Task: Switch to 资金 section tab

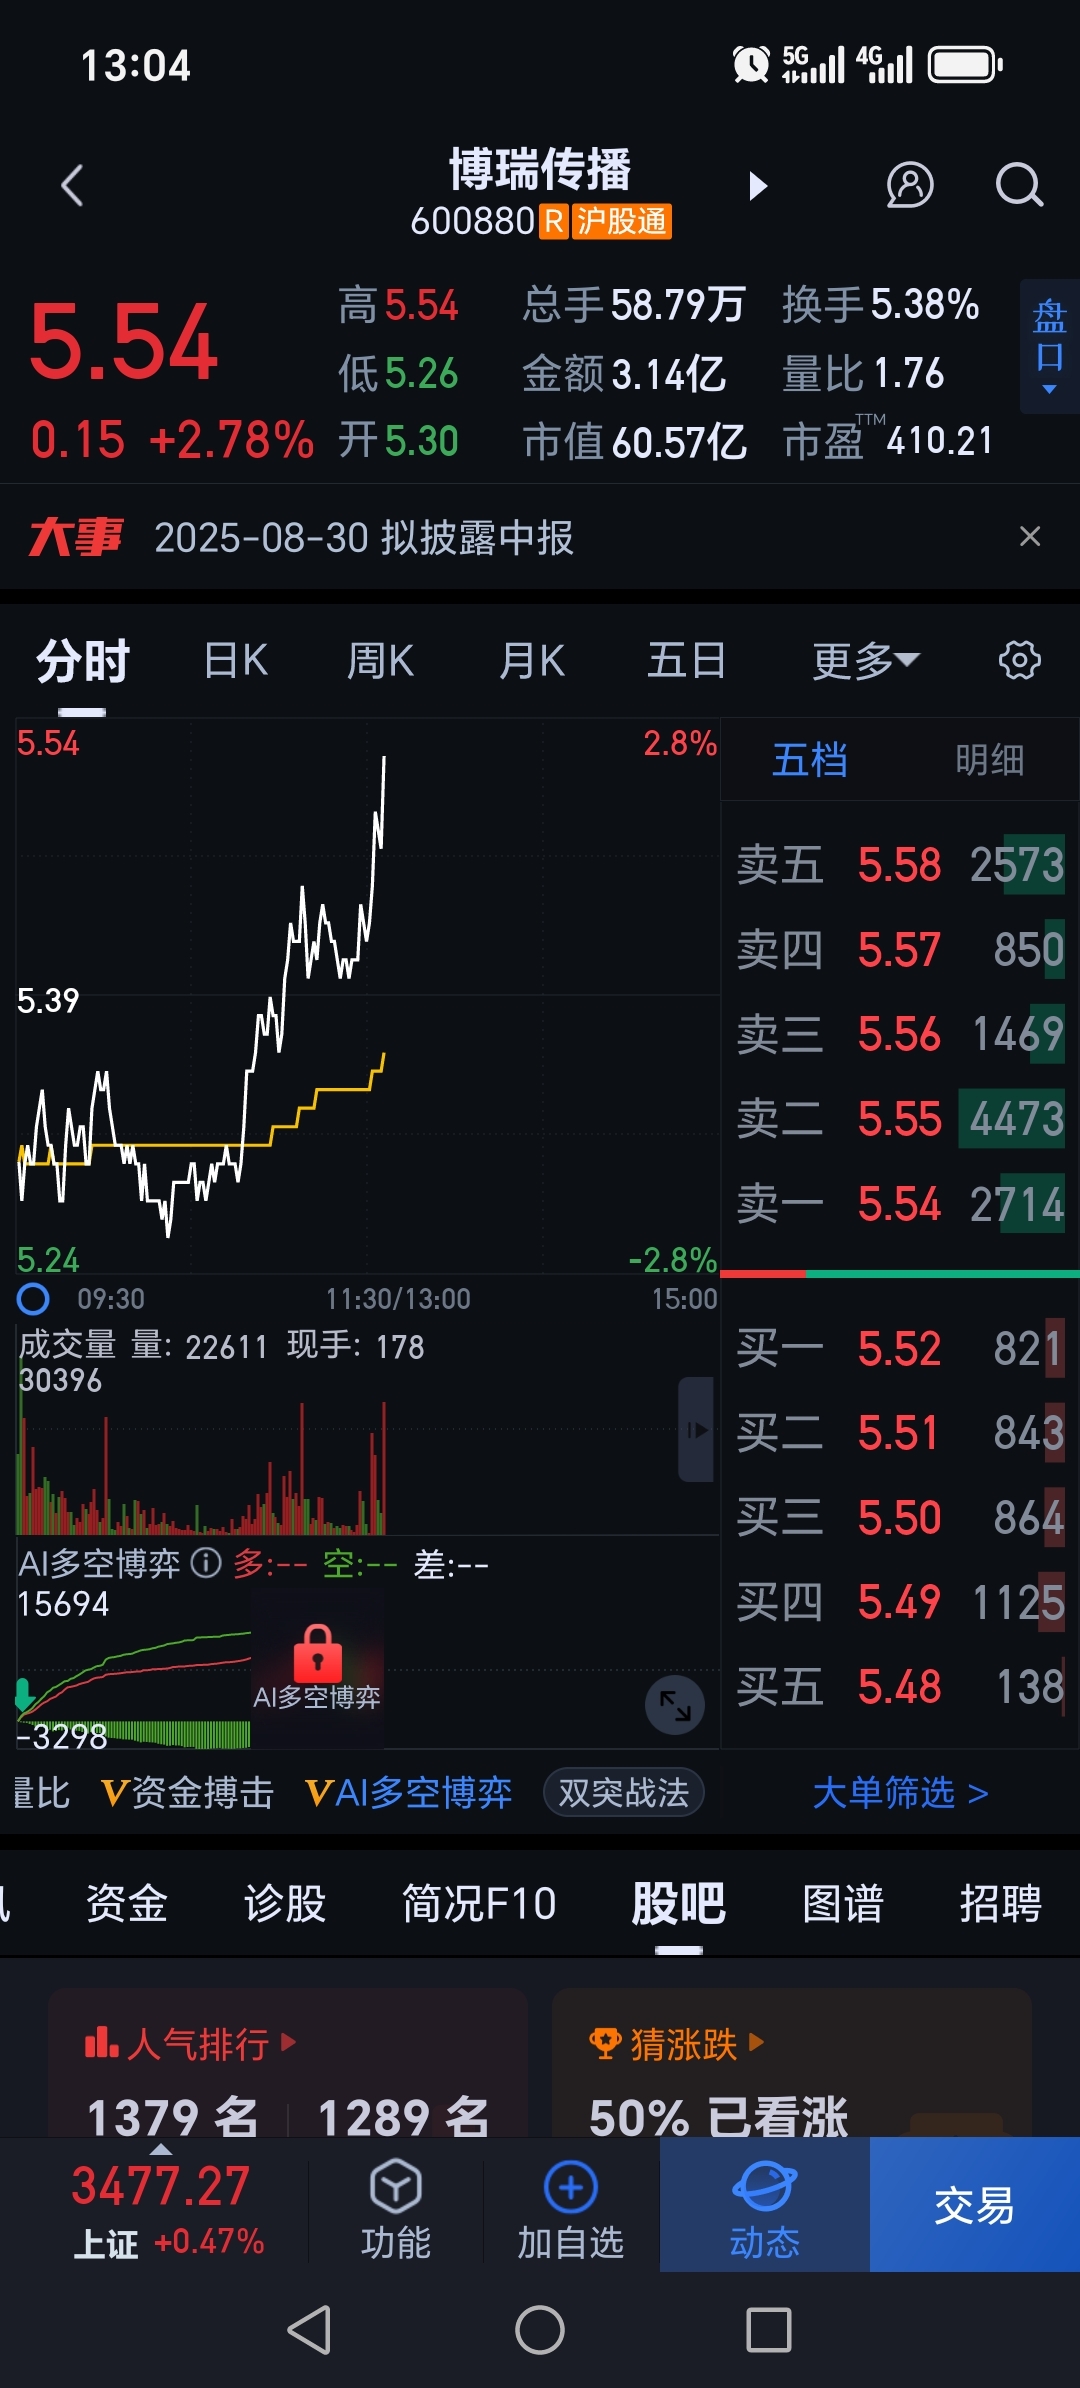Action: (x=127, y=1903)
